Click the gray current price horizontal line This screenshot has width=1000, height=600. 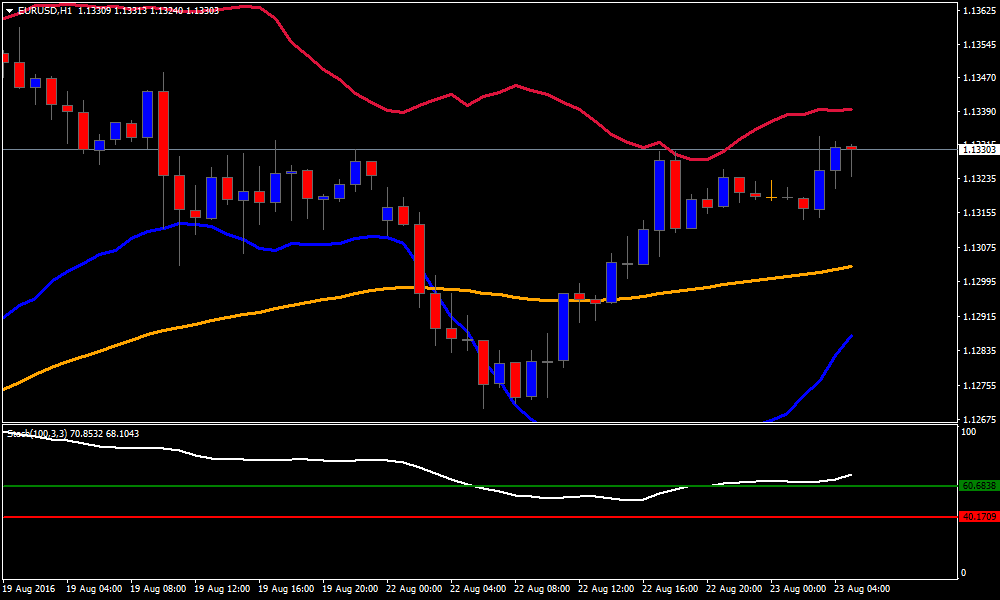click(500, 149)
